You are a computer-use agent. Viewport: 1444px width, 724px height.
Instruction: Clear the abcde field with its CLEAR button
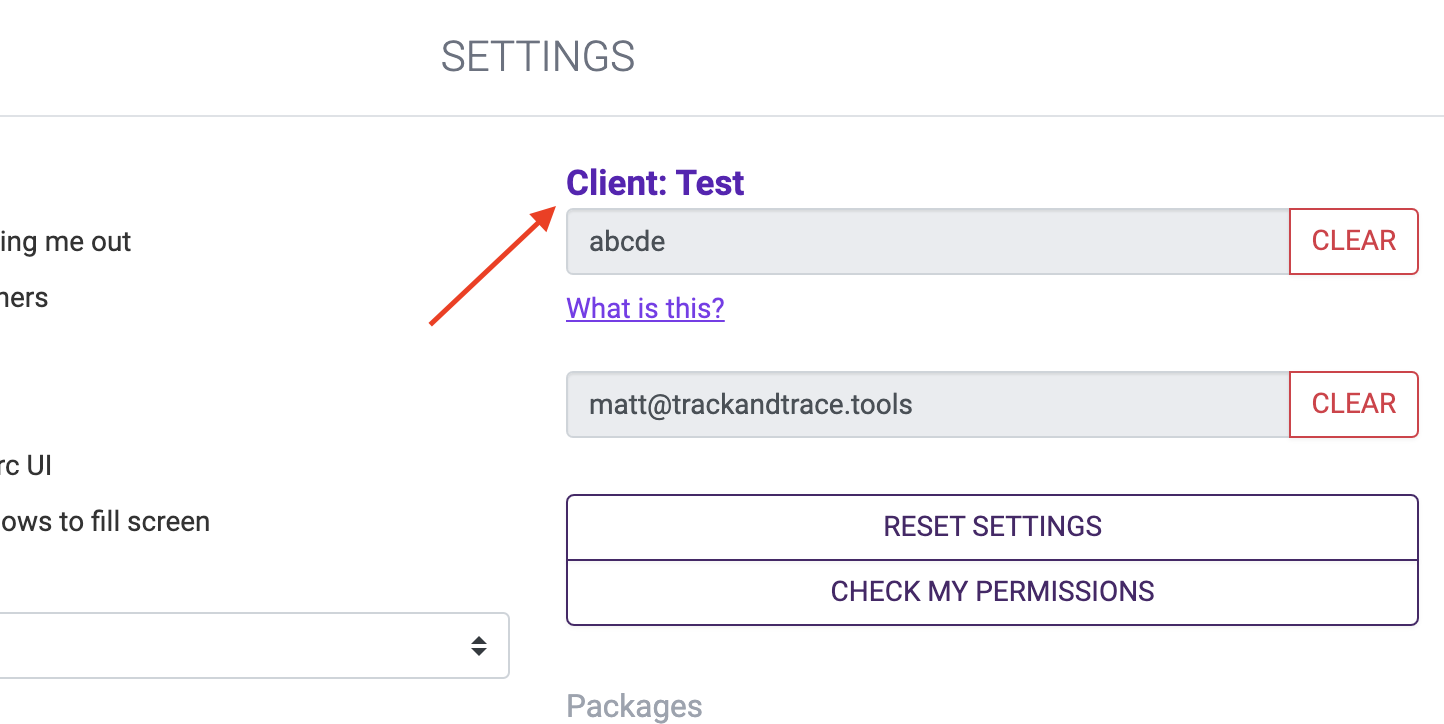(1353, 241)
